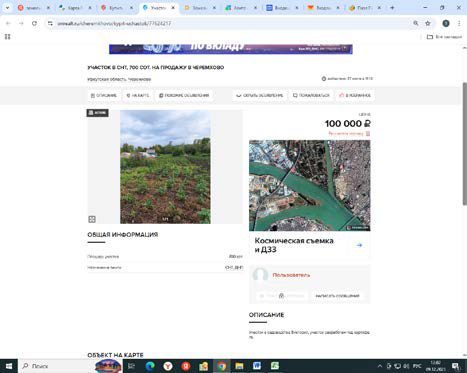
Task: Click arrow next to 'Космическая съемка и ДЗЗ'
Action: (359, 245)
